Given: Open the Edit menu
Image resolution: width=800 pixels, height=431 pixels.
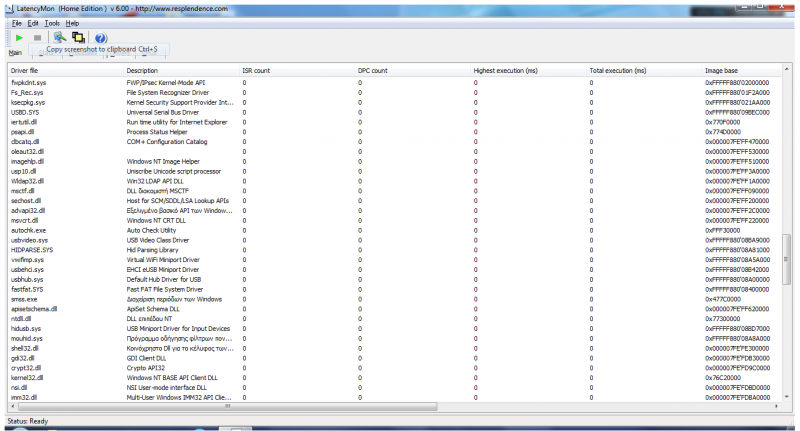Looking at the screenshot, I should click(x=34, y=22).
